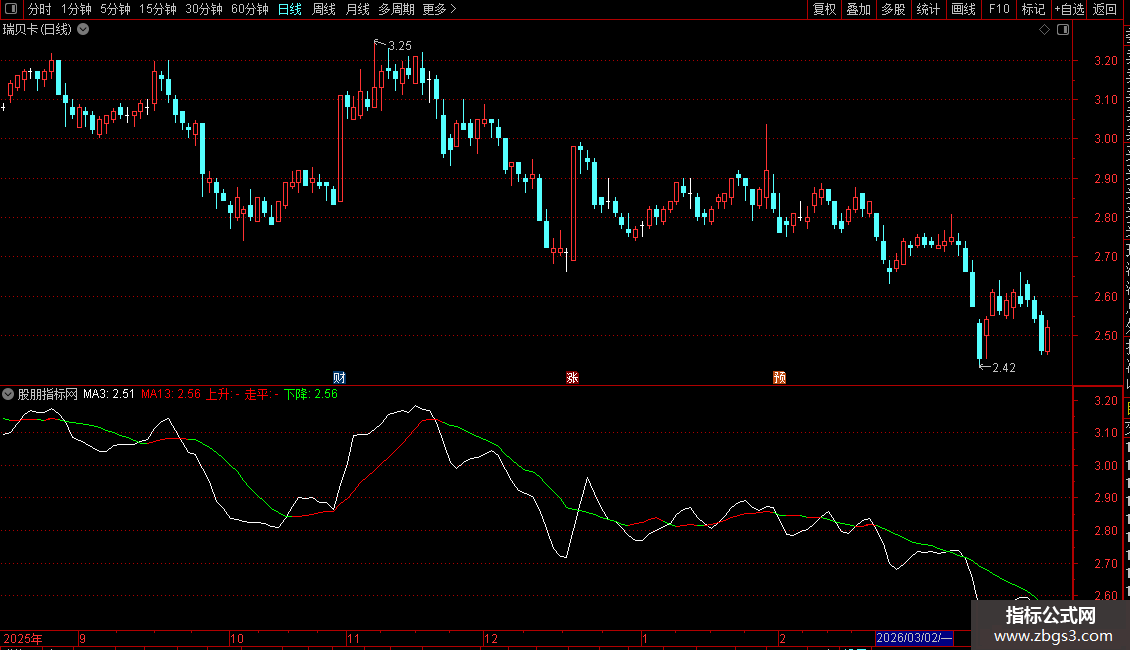1130x650 pixels.
Task: Activate the 画线 drawing tool
Action: [963, 9]
